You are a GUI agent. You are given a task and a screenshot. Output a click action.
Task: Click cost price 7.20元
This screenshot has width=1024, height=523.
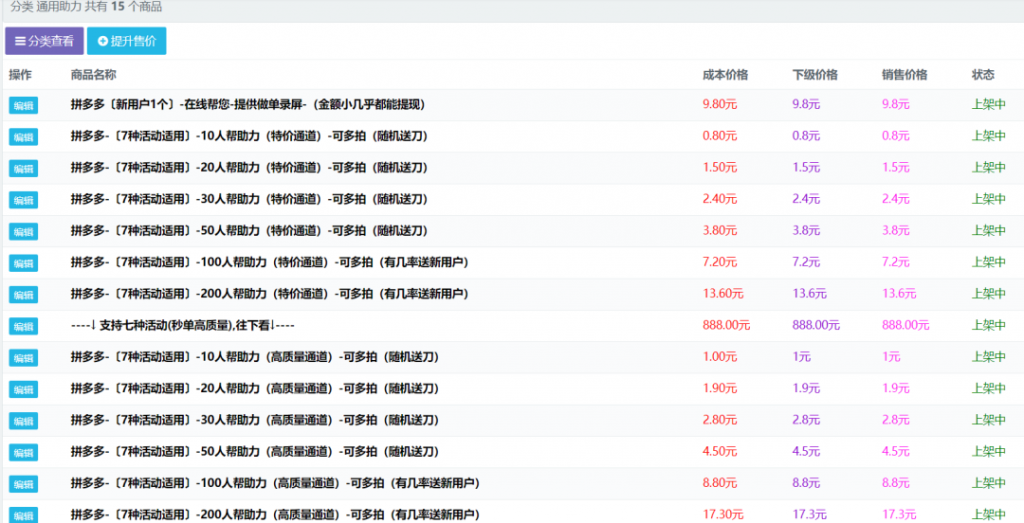click(720, 262)
